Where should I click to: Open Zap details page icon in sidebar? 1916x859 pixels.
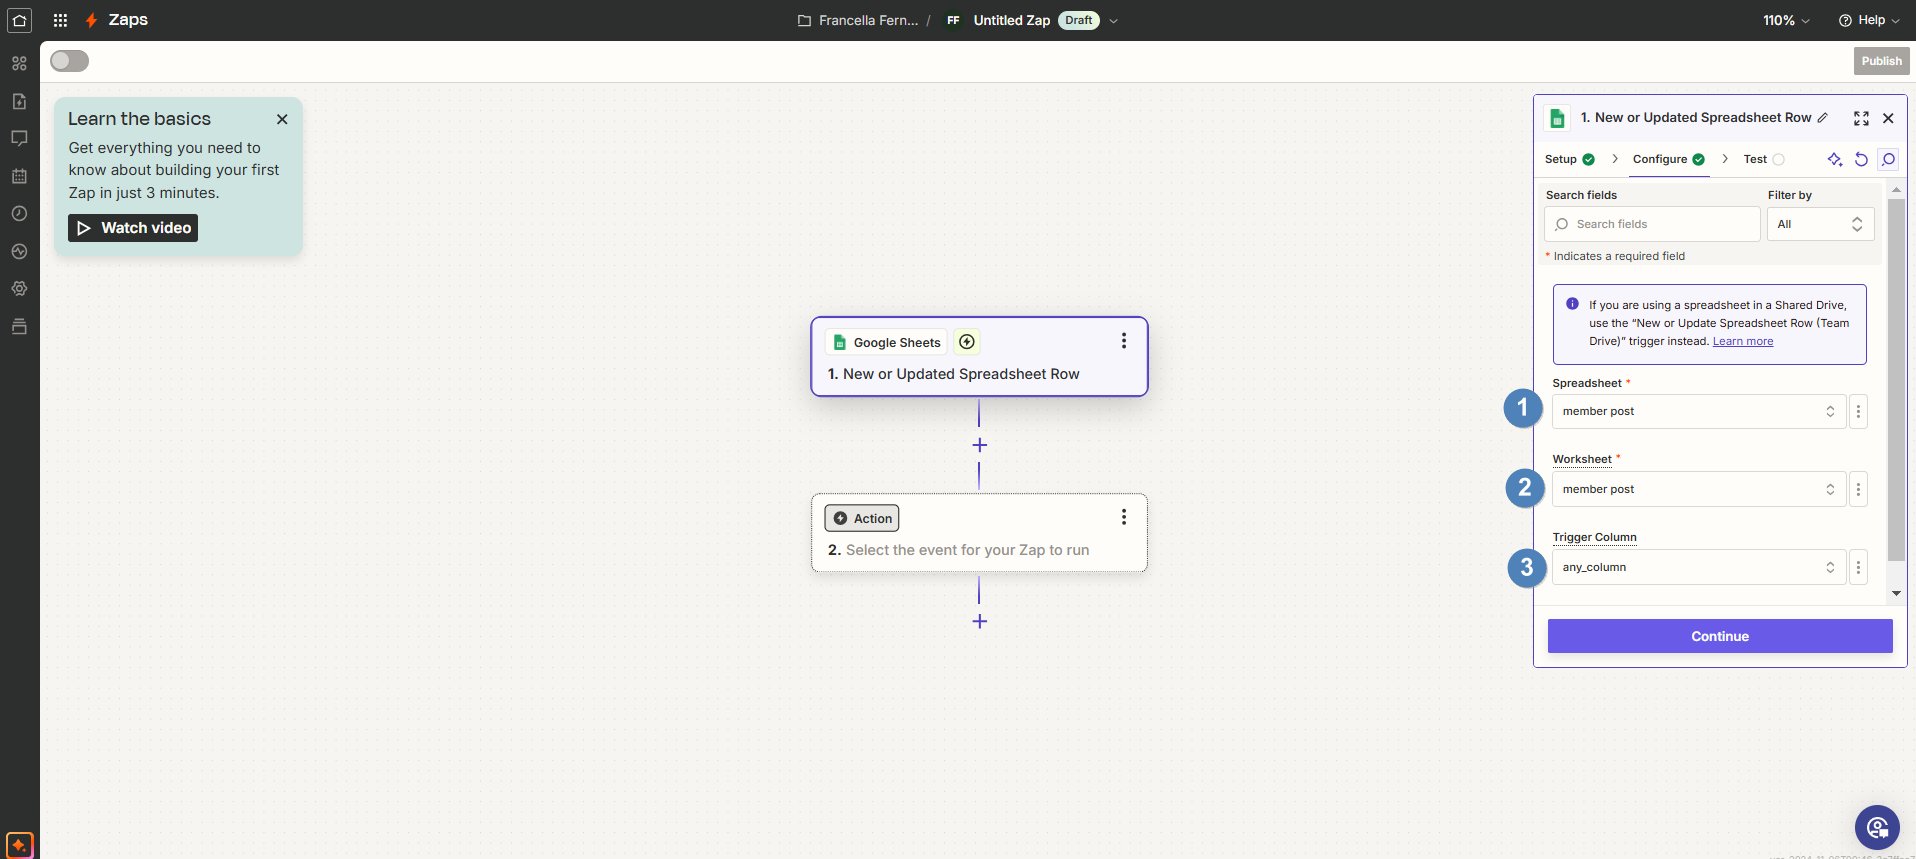point(19,101)
